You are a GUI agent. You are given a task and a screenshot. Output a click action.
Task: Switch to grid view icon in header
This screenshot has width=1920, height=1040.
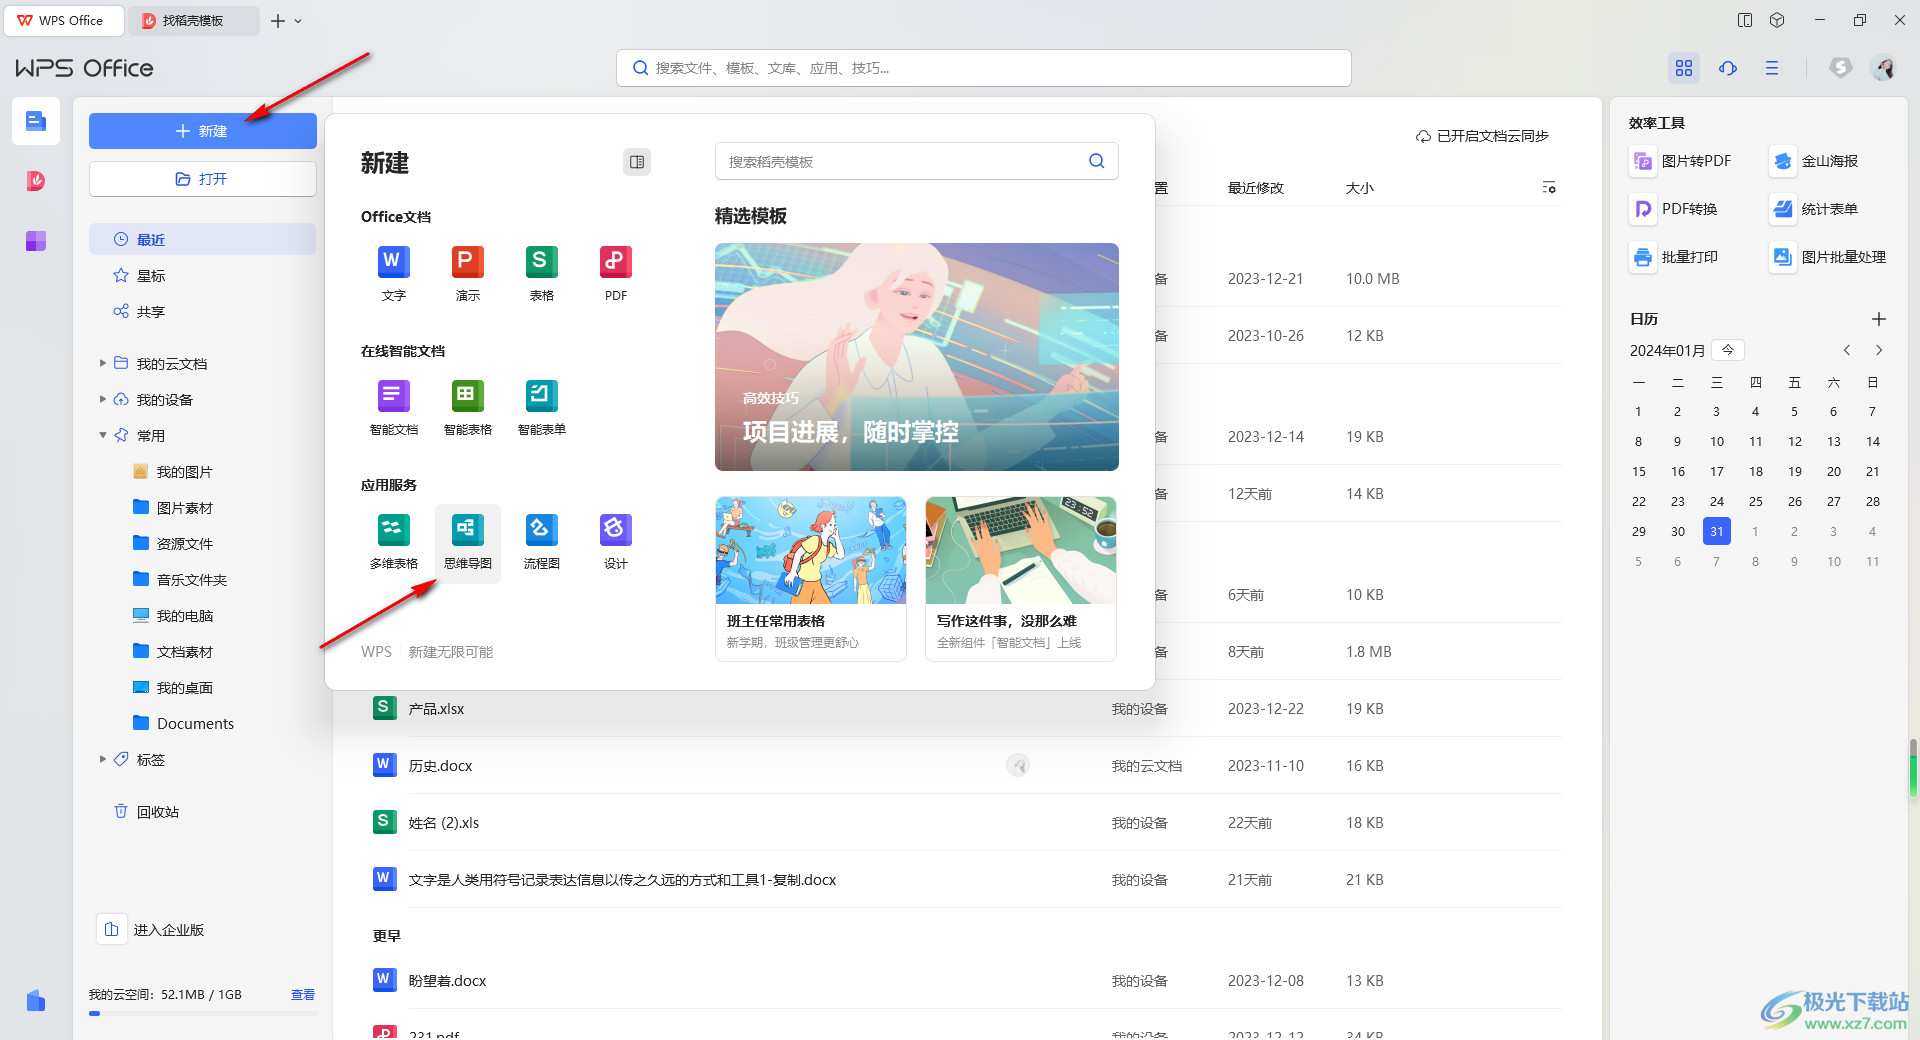pos(1684,68)
